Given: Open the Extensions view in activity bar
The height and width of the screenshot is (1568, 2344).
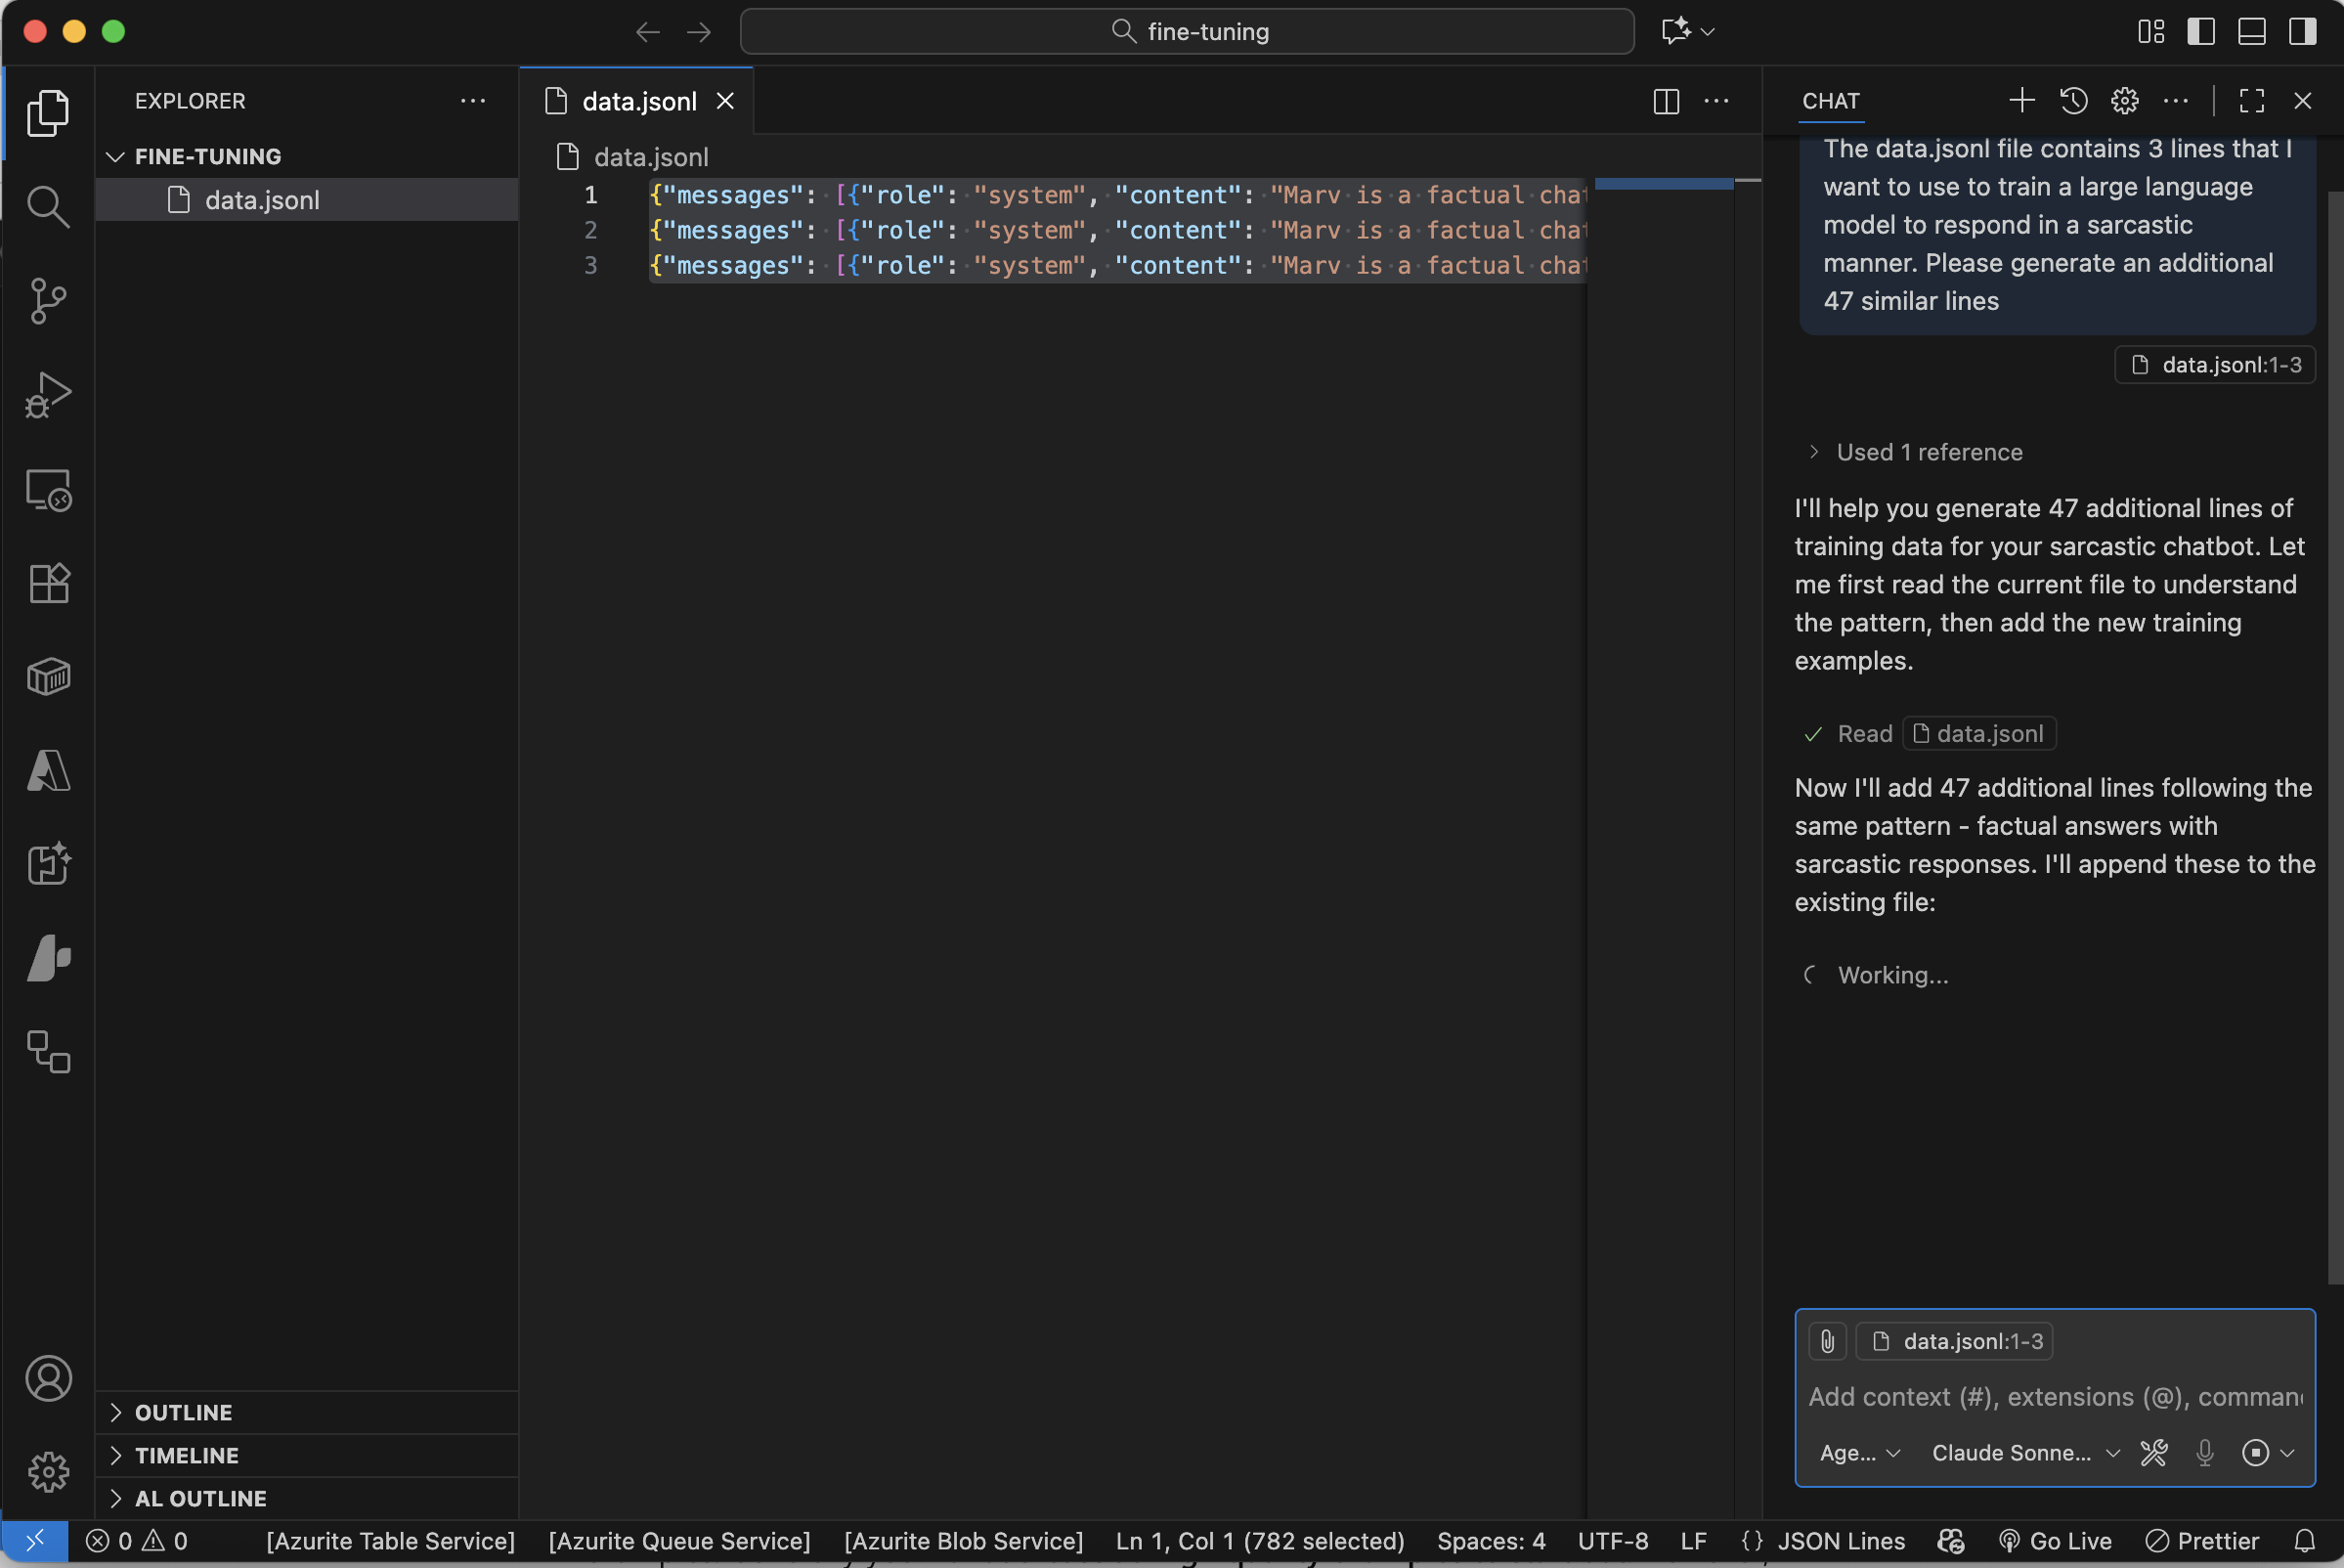Looking at the screenshot, I should [47, 583].
